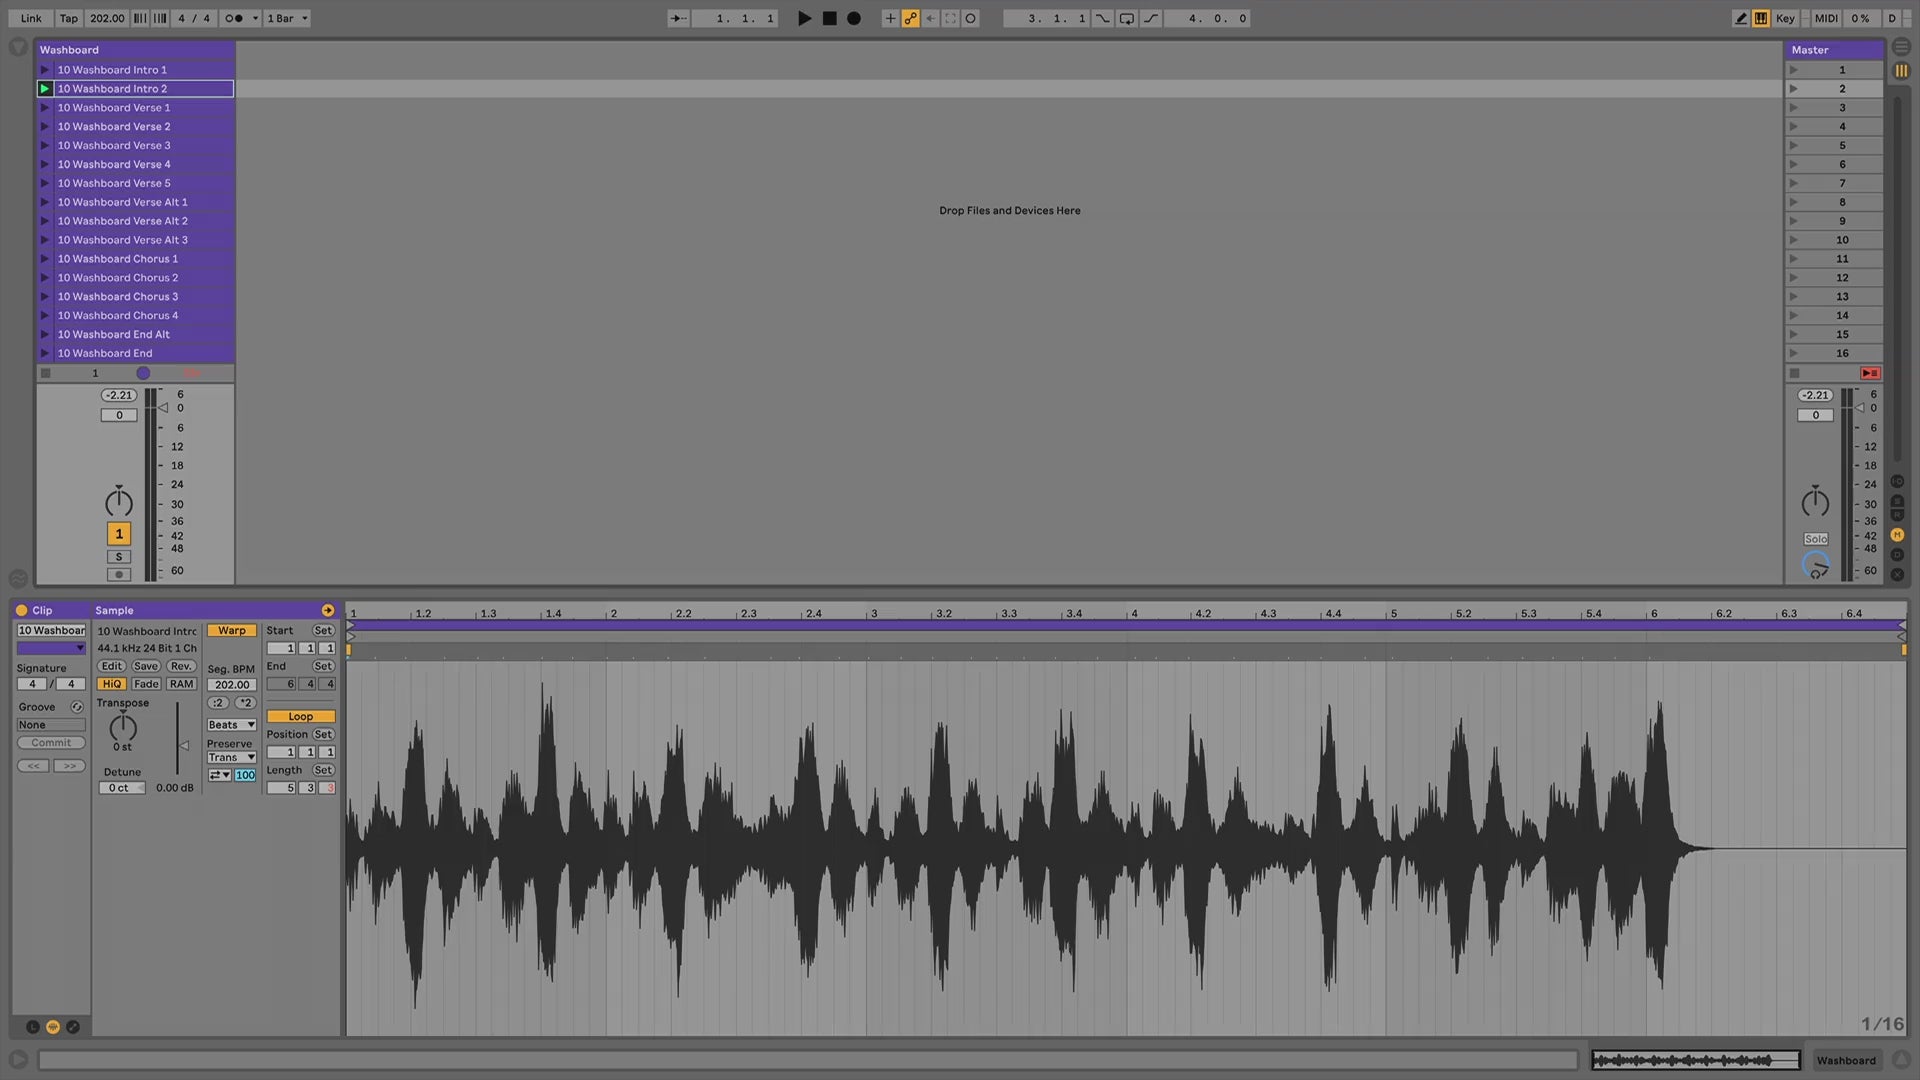Toggle the Link button
Image resolution: width=1920 pixels, height=1080 pixels.
pyautogui.click(x=31, y=18)
